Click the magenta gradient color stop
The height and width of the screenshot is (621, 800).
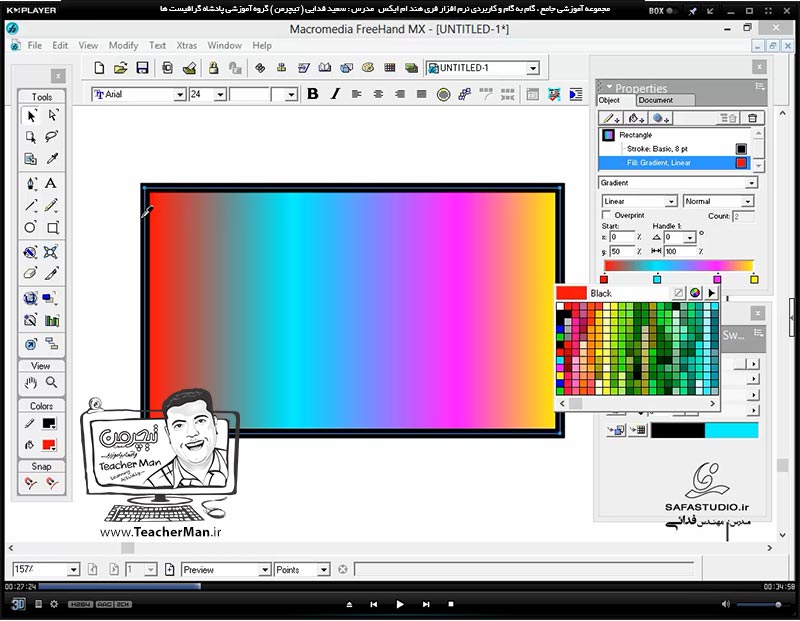tap(717, 279)
